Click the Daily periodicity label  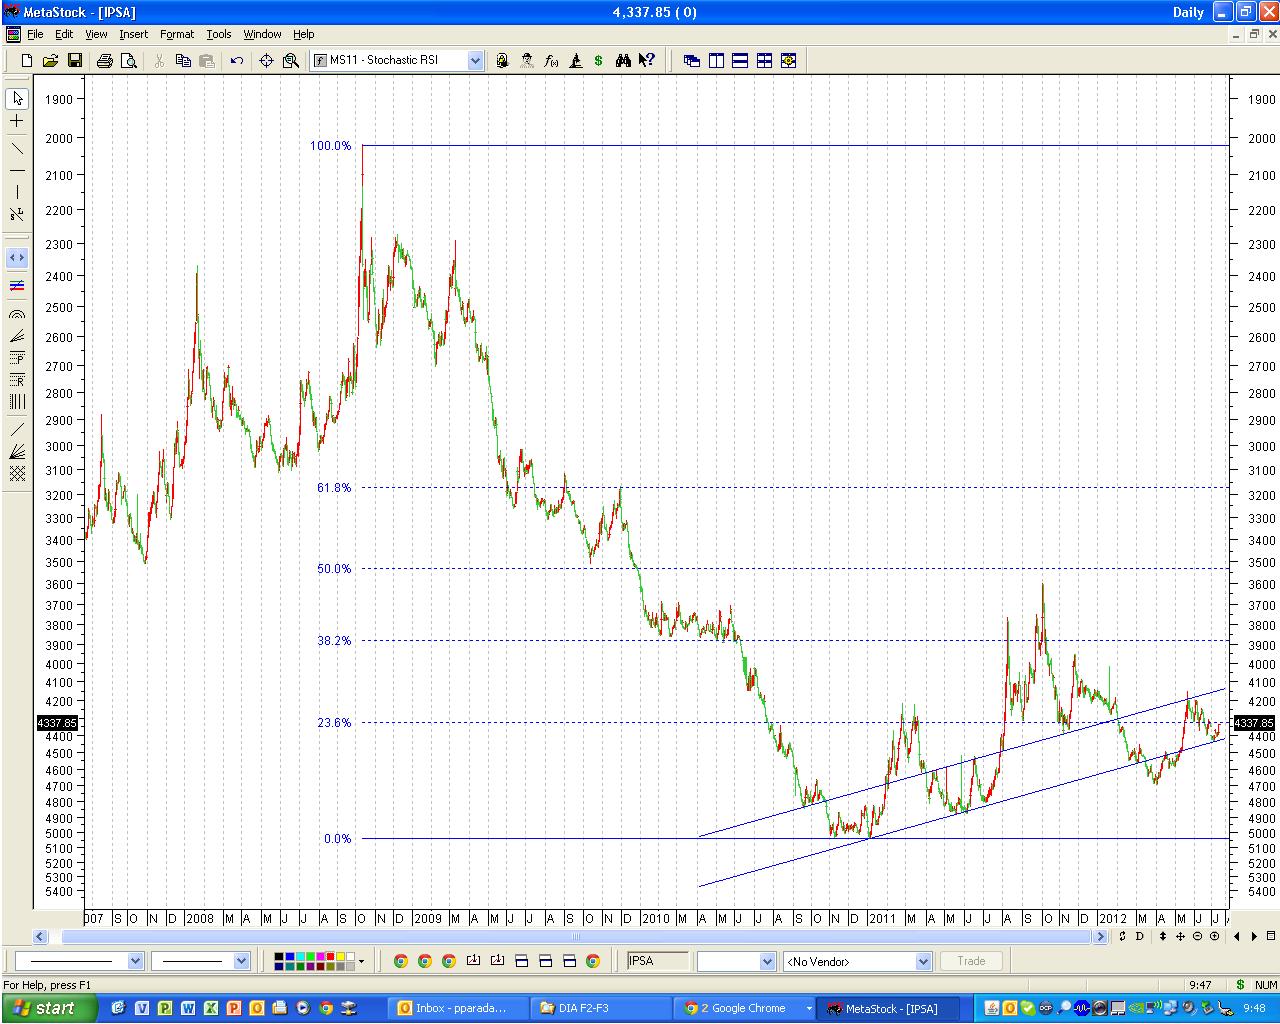1188,12
